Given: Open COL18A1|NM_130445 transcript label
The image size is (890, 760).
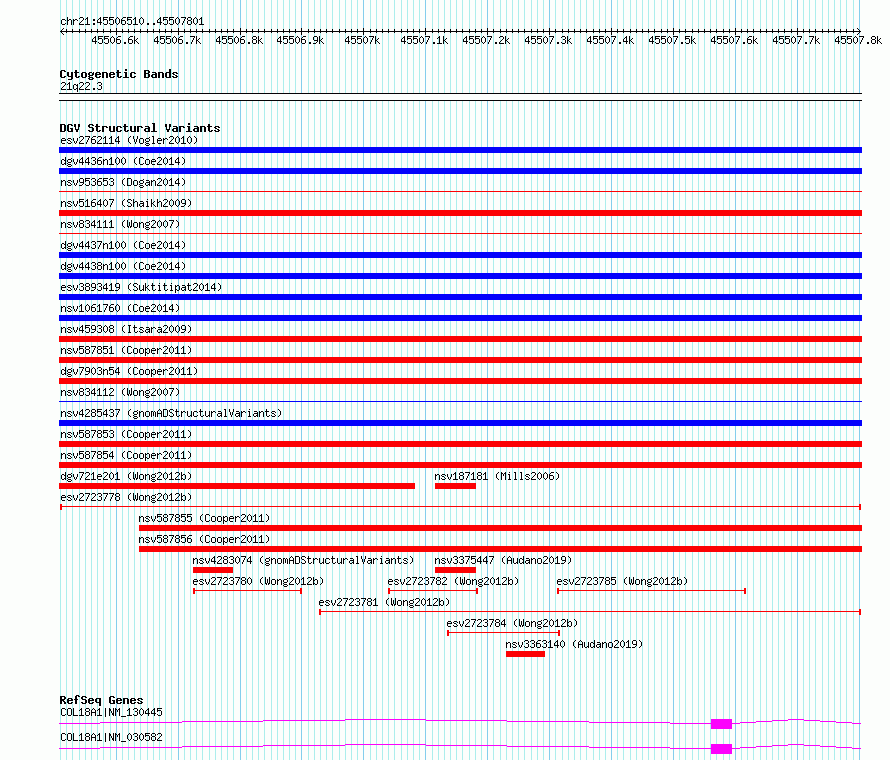Looking at the screenshot, I should (111, 712).
